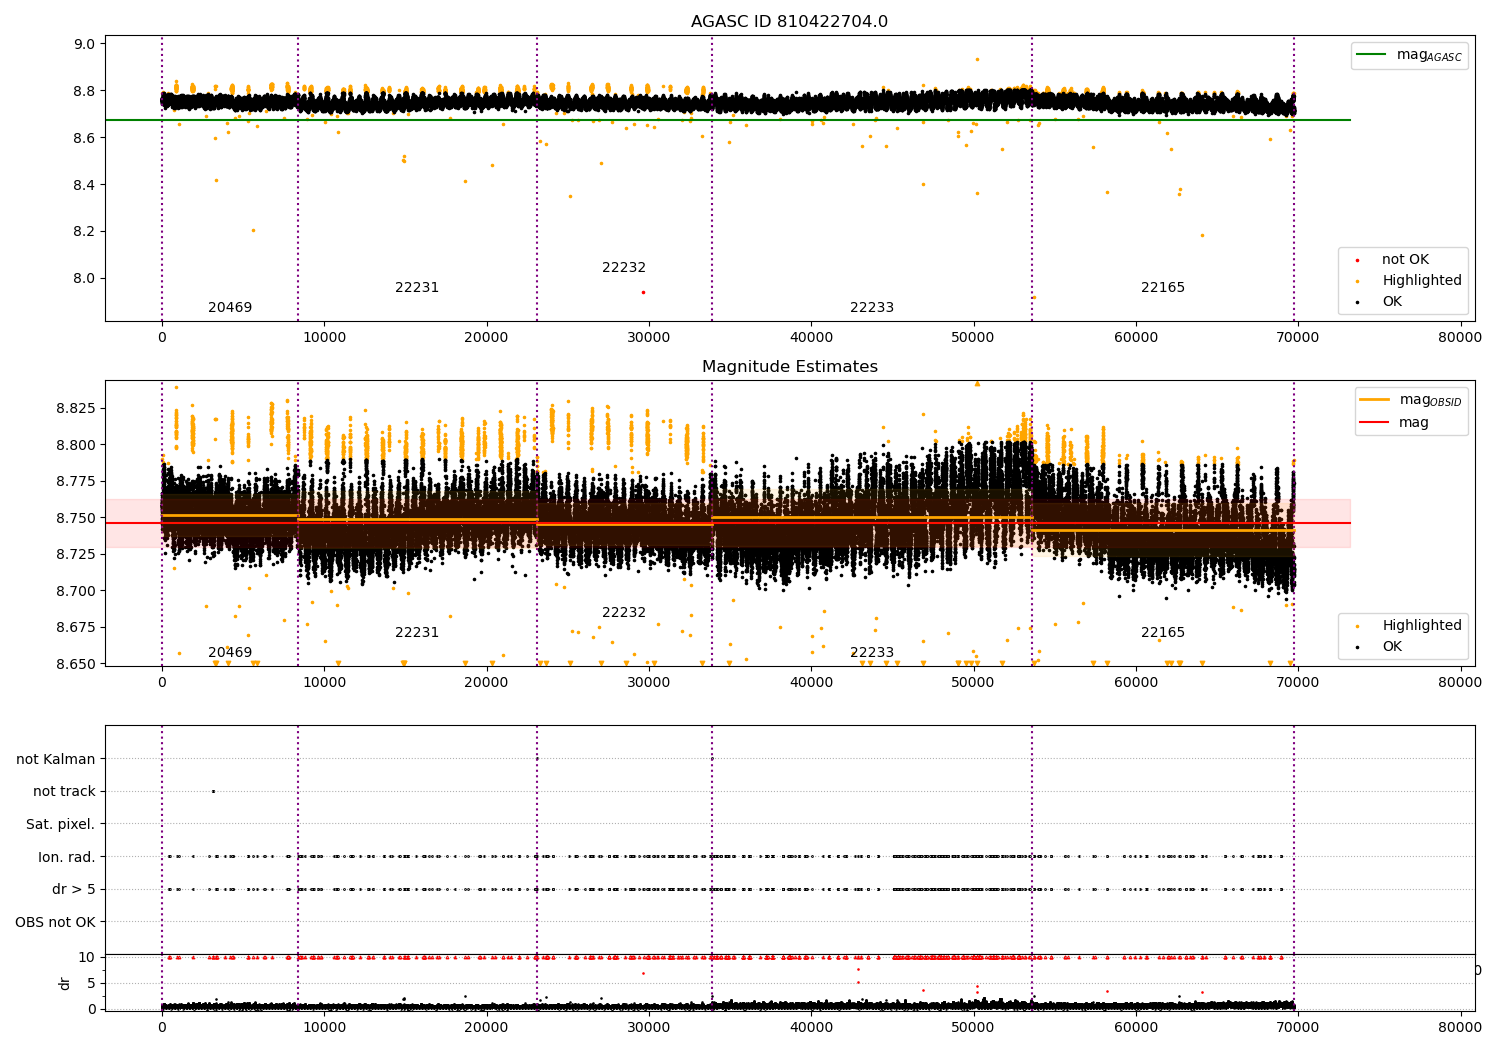The image size is (1500, 1050).
Task: Select the mag OBSID legend entry in middle plot
Action: pos(1412,400)
